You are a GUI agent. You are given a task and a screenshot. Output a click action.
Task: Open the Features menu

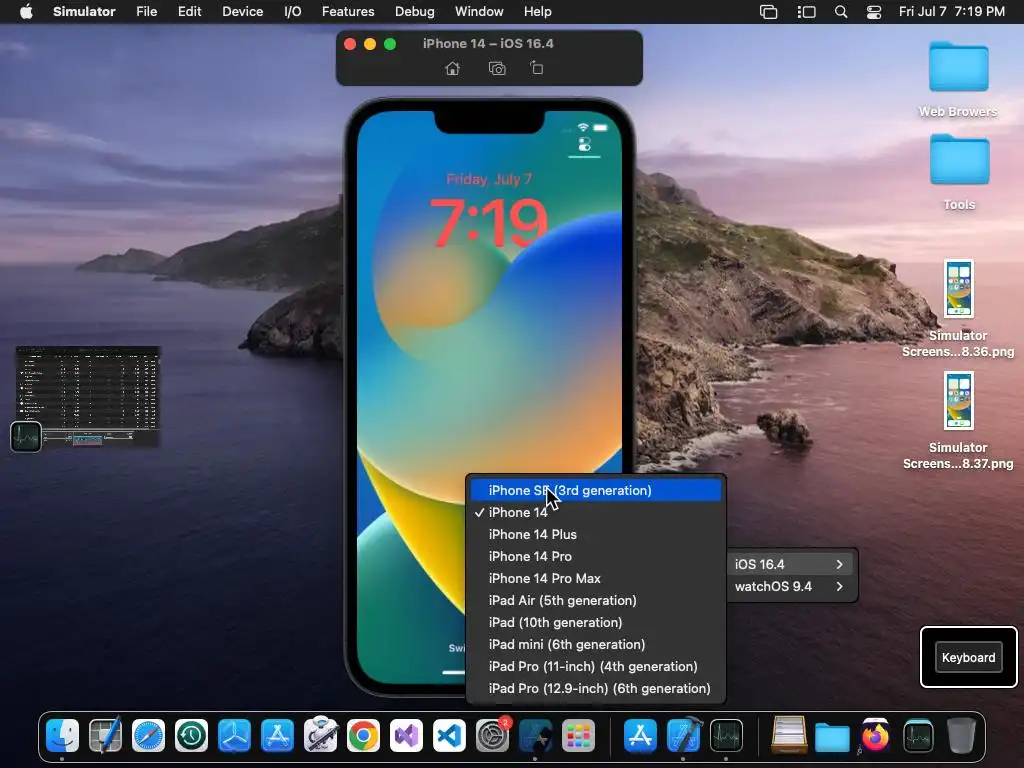pyautogui.click(x=348, y=12)
